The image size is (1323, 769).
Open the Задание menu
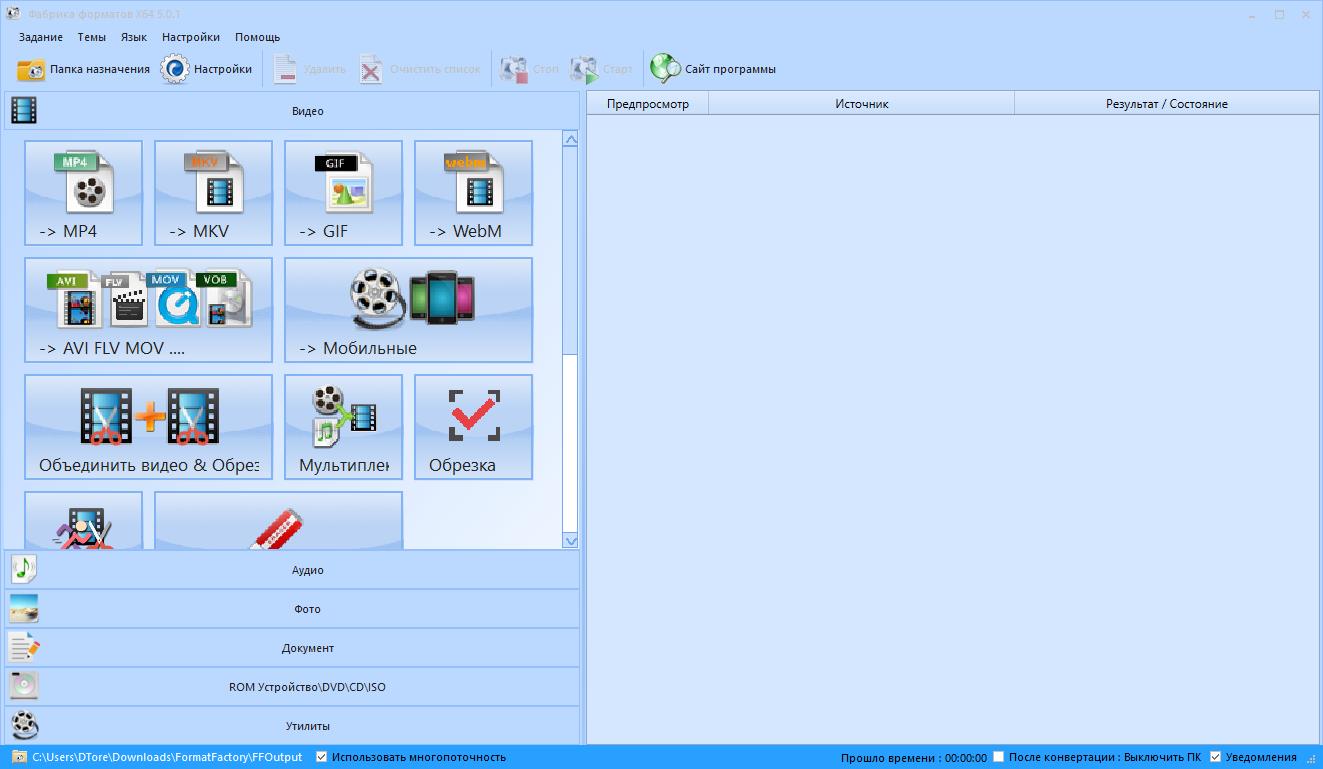[40, 37]
